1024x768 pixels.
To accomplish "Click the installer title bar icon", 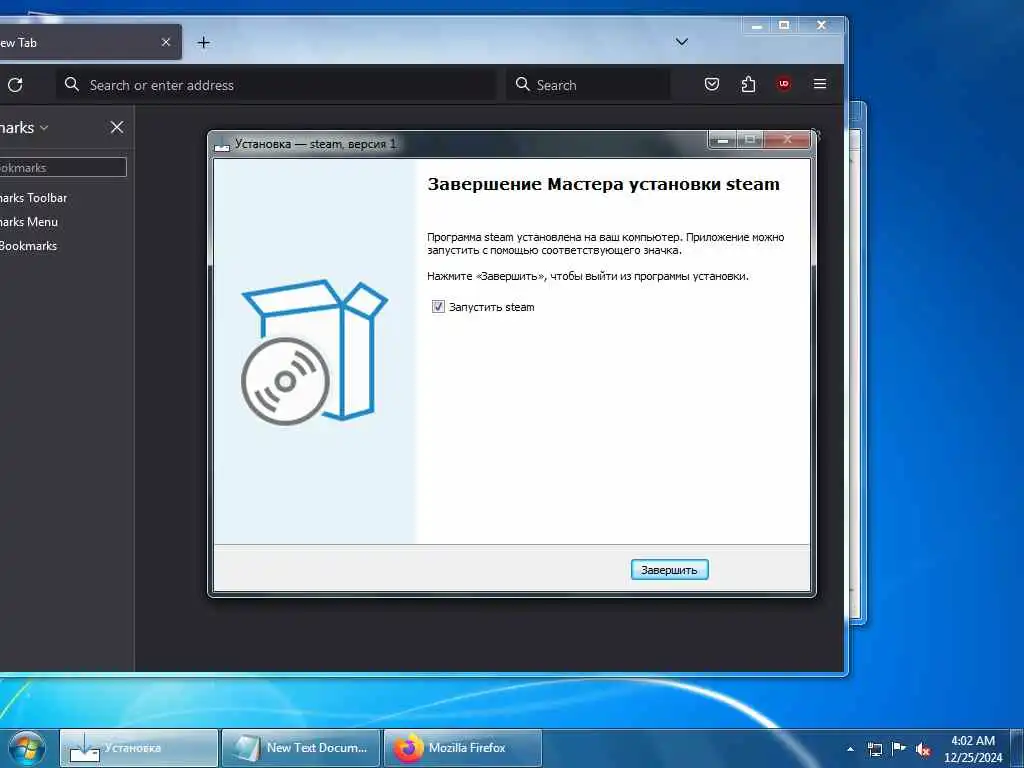I will 222,144.
